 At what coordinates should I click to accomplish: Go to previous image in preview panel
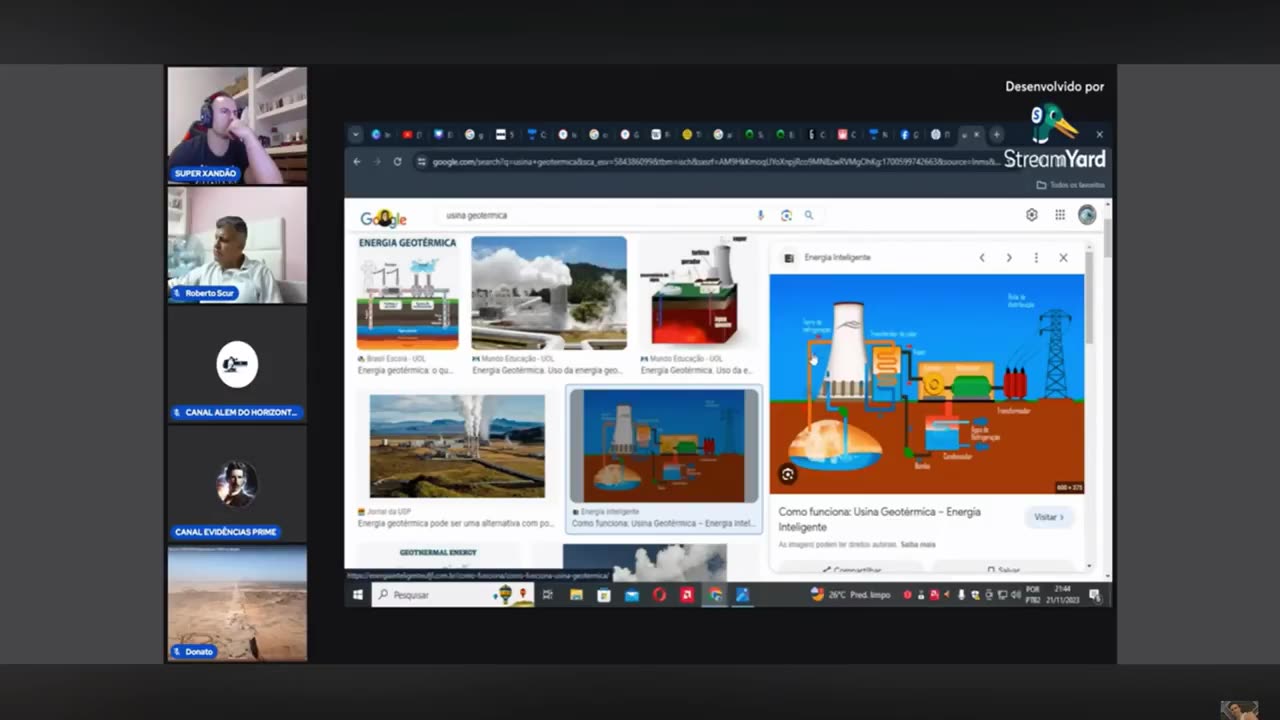982,258
